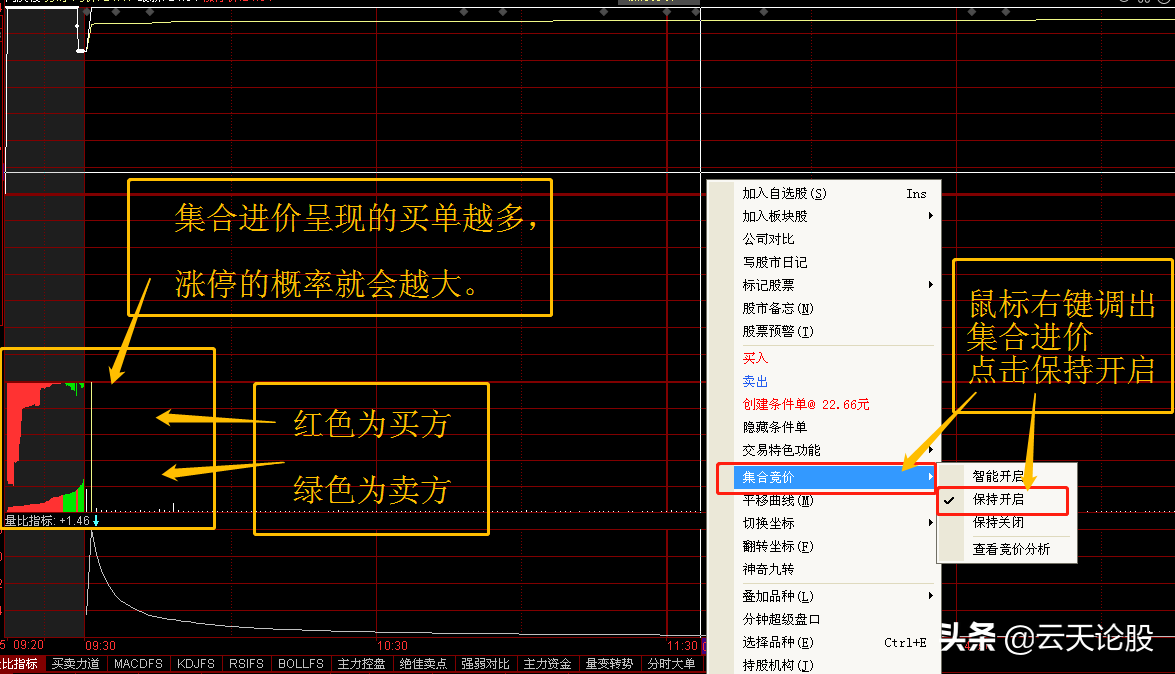
Task: Click the blue 卖出 menu item
Action: click(755, 382)
